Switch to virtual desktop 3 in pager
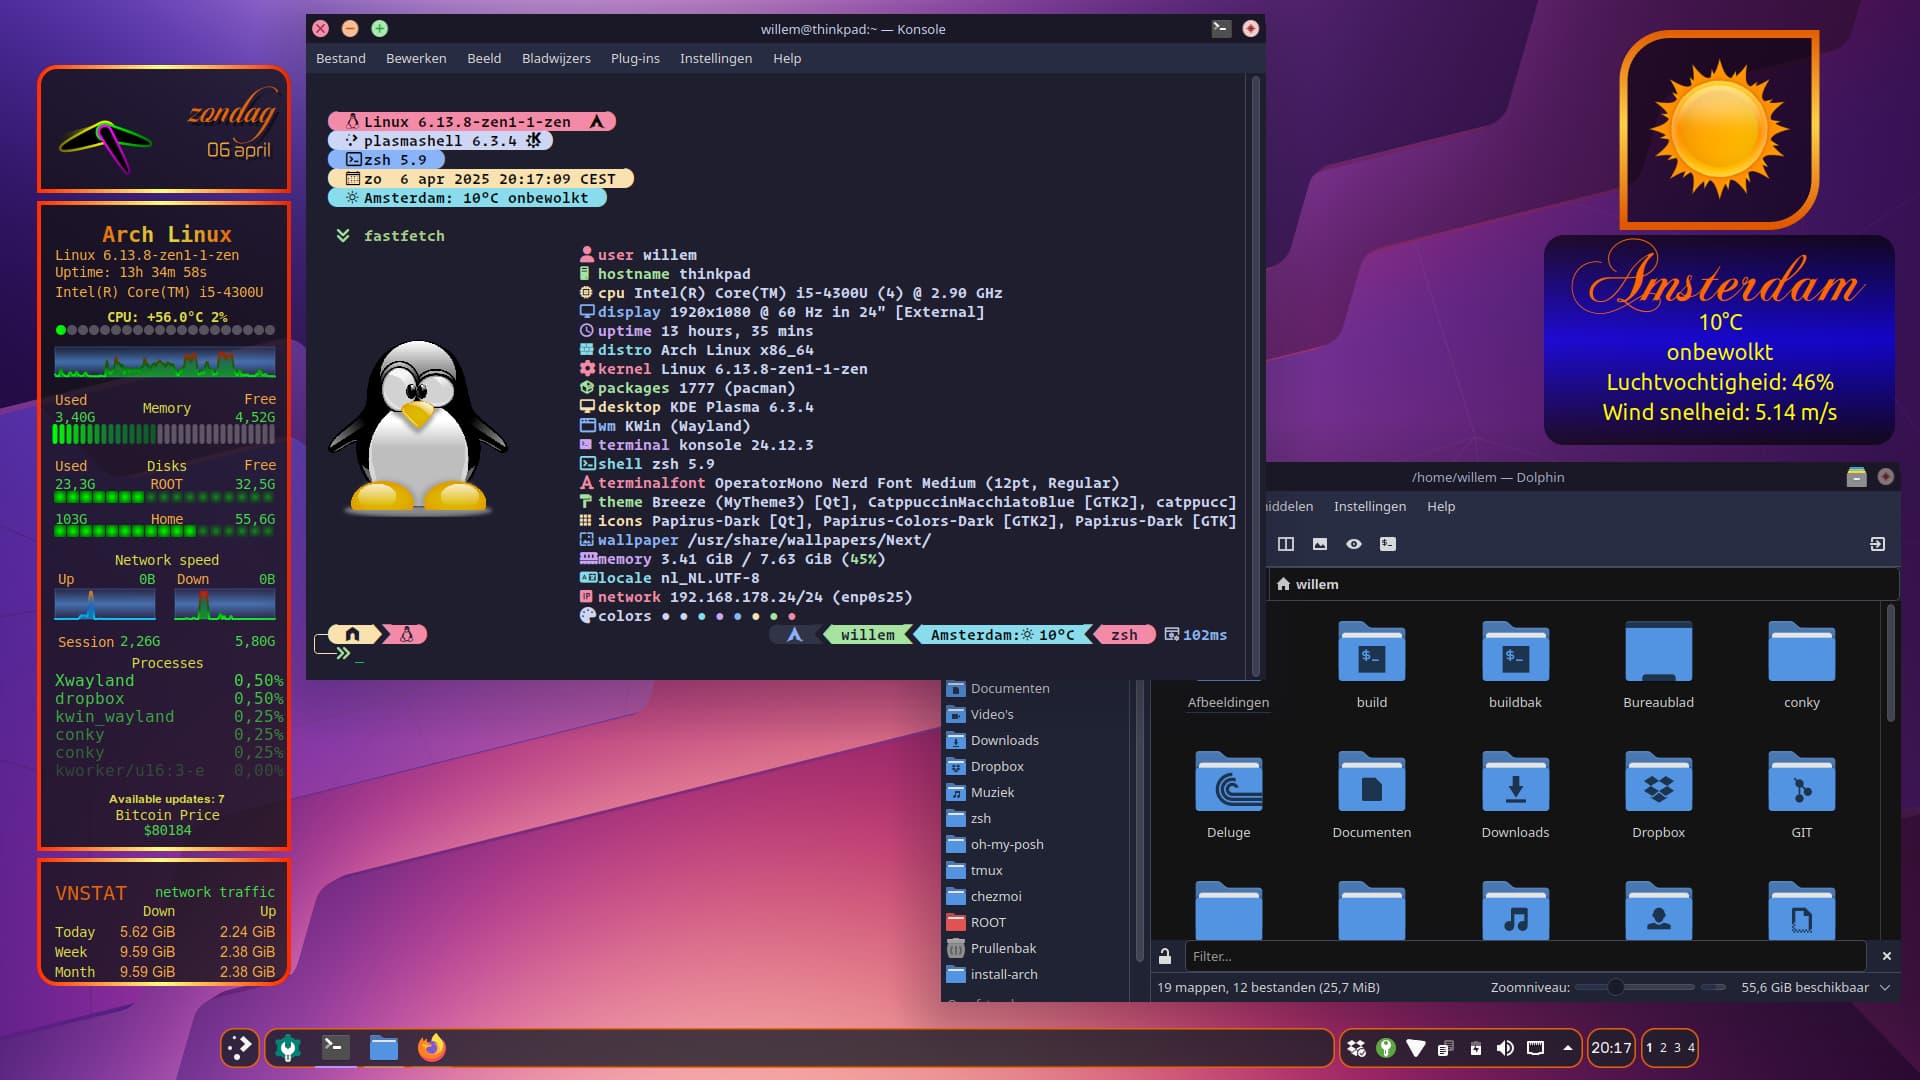This screenshot has width=1920, height=1080. pyautogui.click(x=1678, y=1048)
